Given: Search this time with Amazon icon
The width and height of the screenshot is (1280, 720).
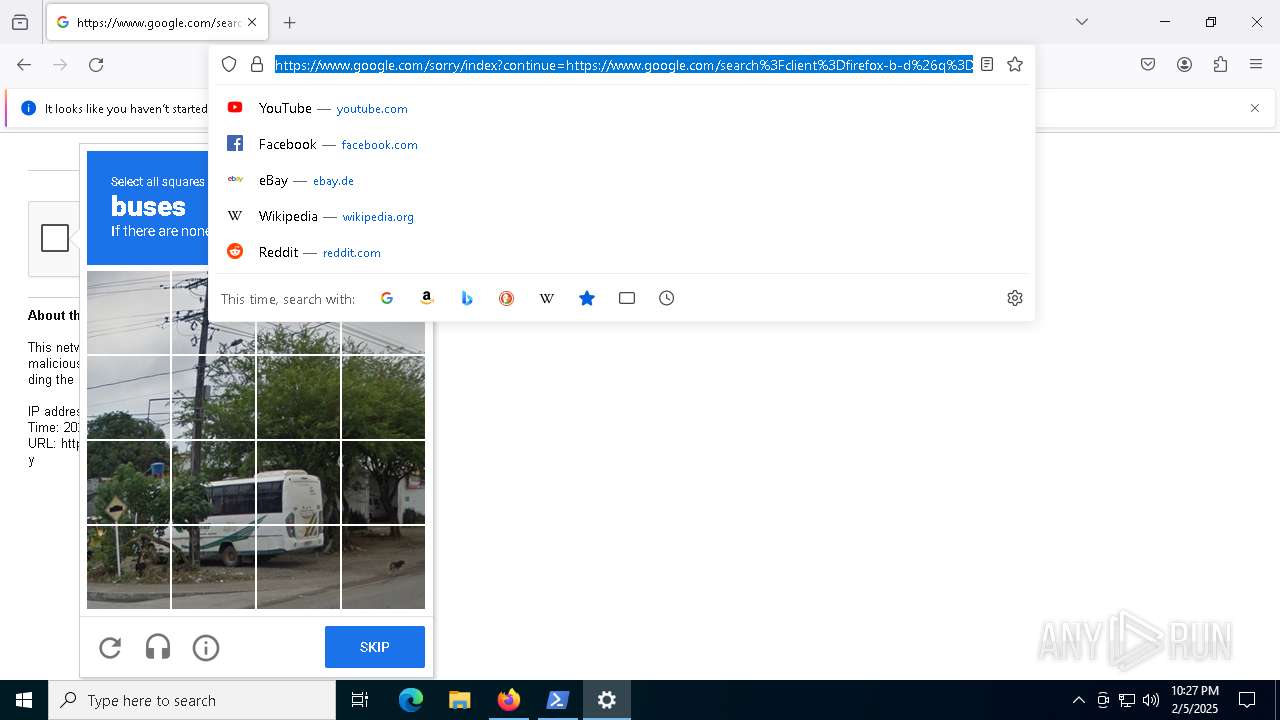Looking at the screenshot, I should (427, 298).
